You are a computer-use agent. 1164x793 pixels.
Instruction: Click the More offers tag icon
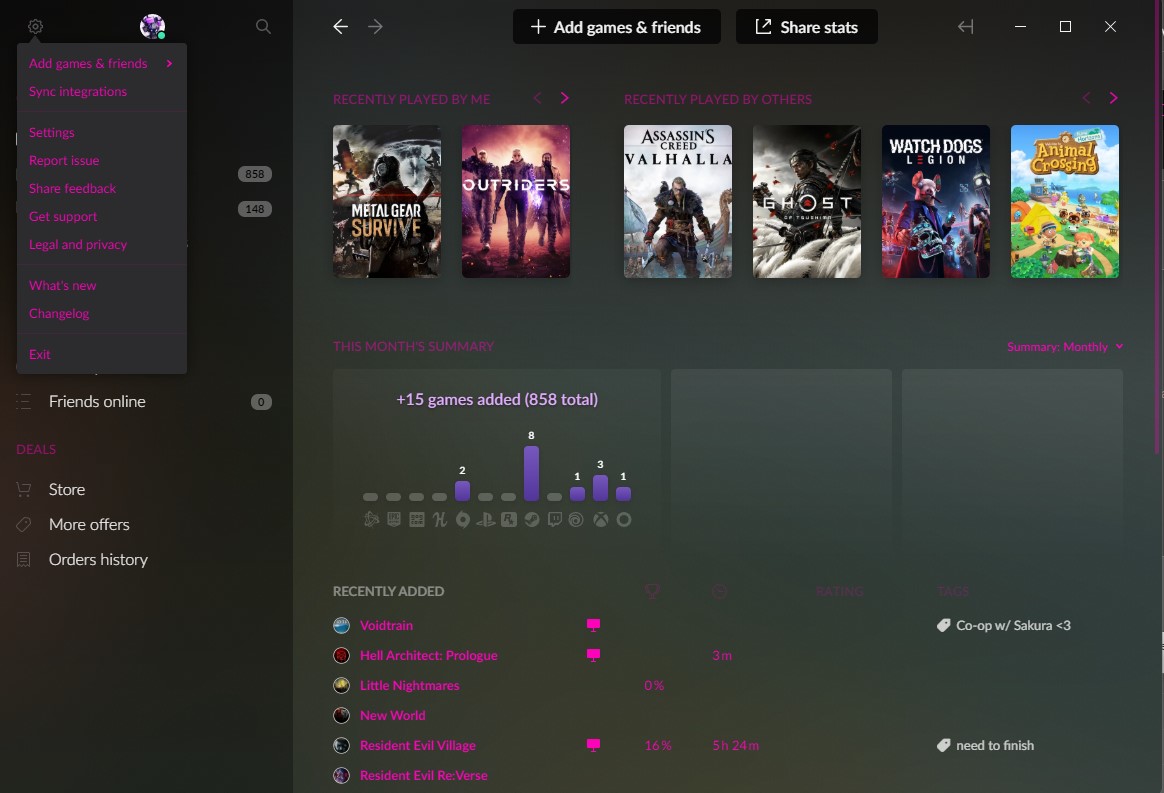click(24, 524)
